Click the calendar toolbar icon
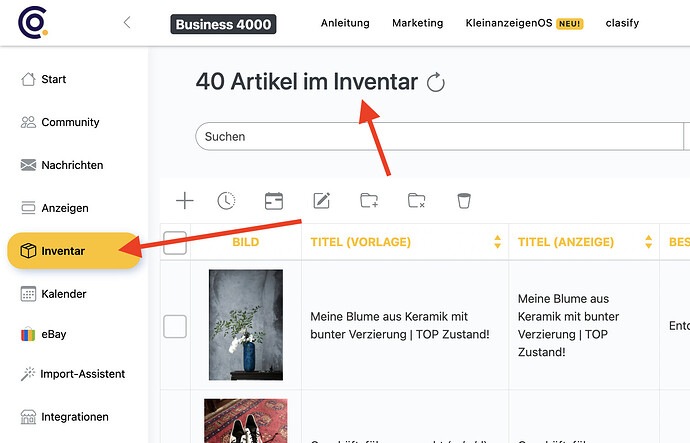The image size is (690, 443). (x=274, y=201)
